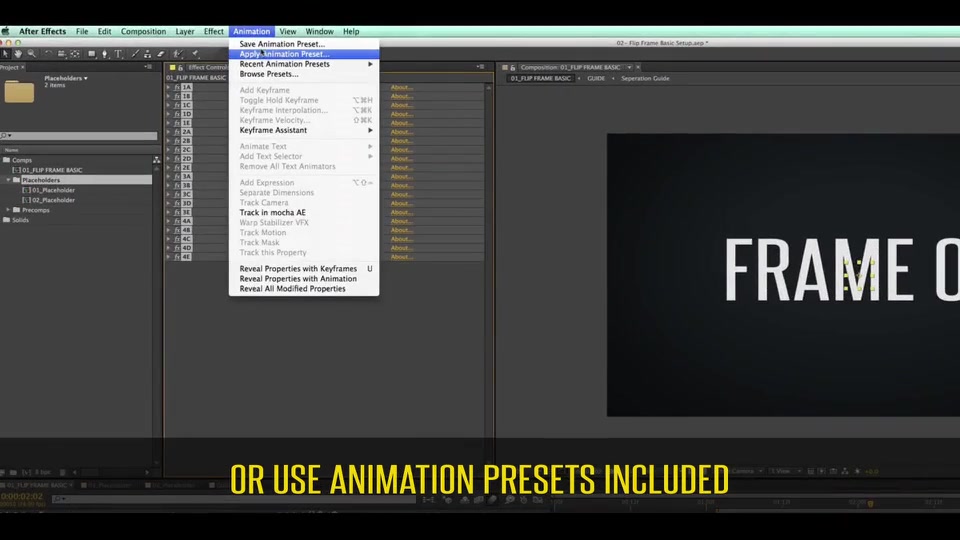Image resolution: width=960 pixels, height=540 pixels.
Task: Expand the 1A effect properties
Action: coord(168,87)
